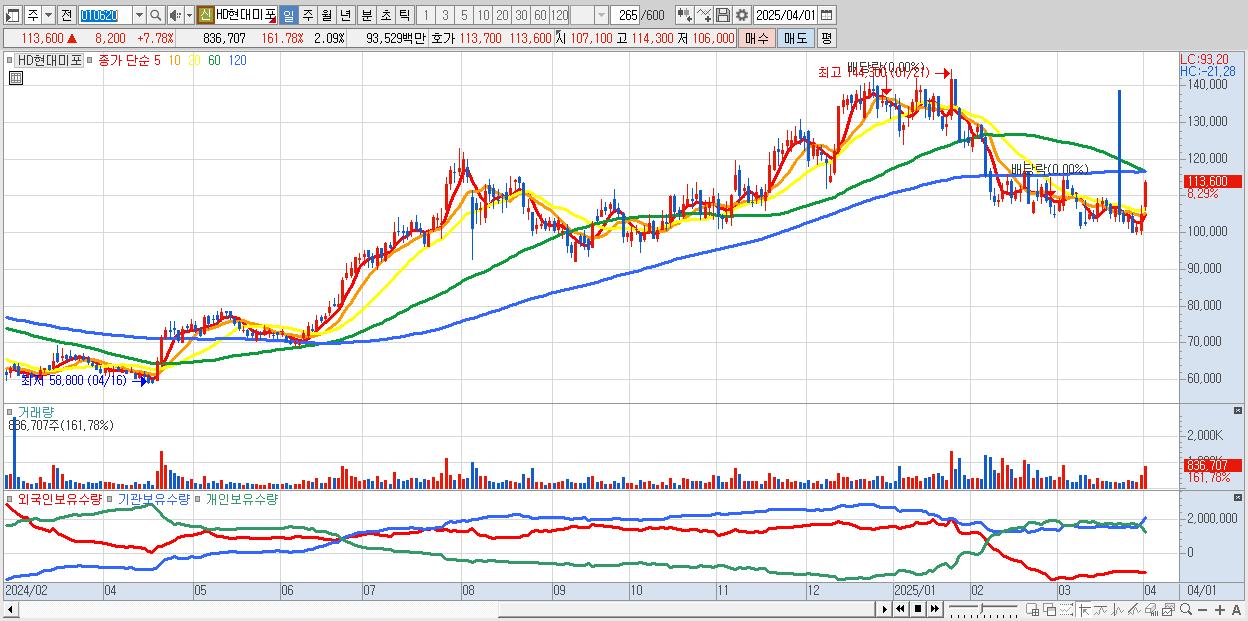Click the 전 button in top toolbar
The height and width of the screenshot is (621, 1248).
point(66,15)
